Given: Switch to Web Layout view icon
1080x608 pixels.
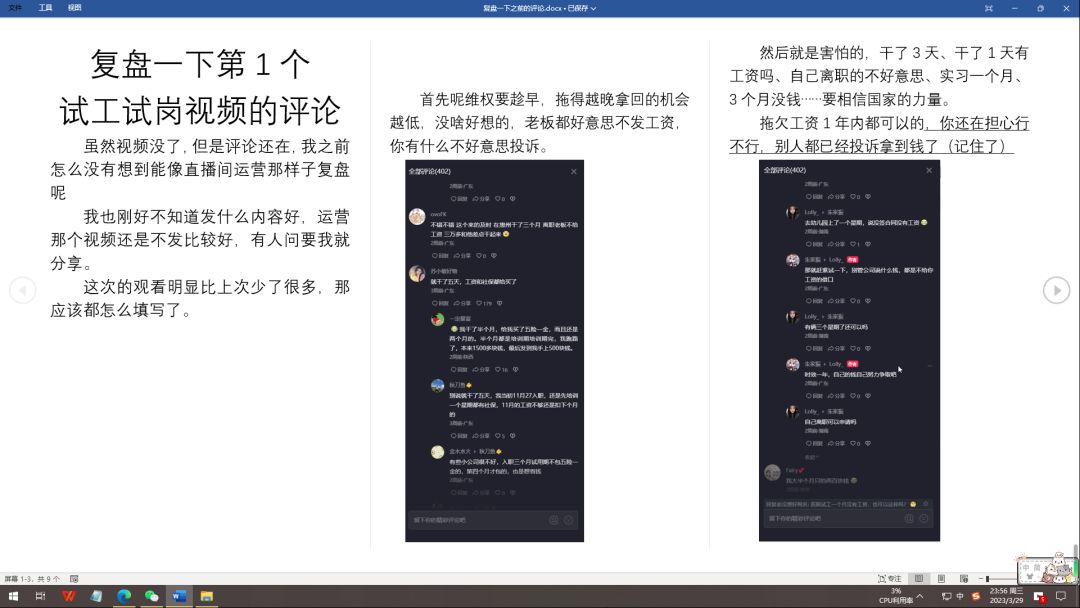Looking at the screenshot, I should (964, 579).
